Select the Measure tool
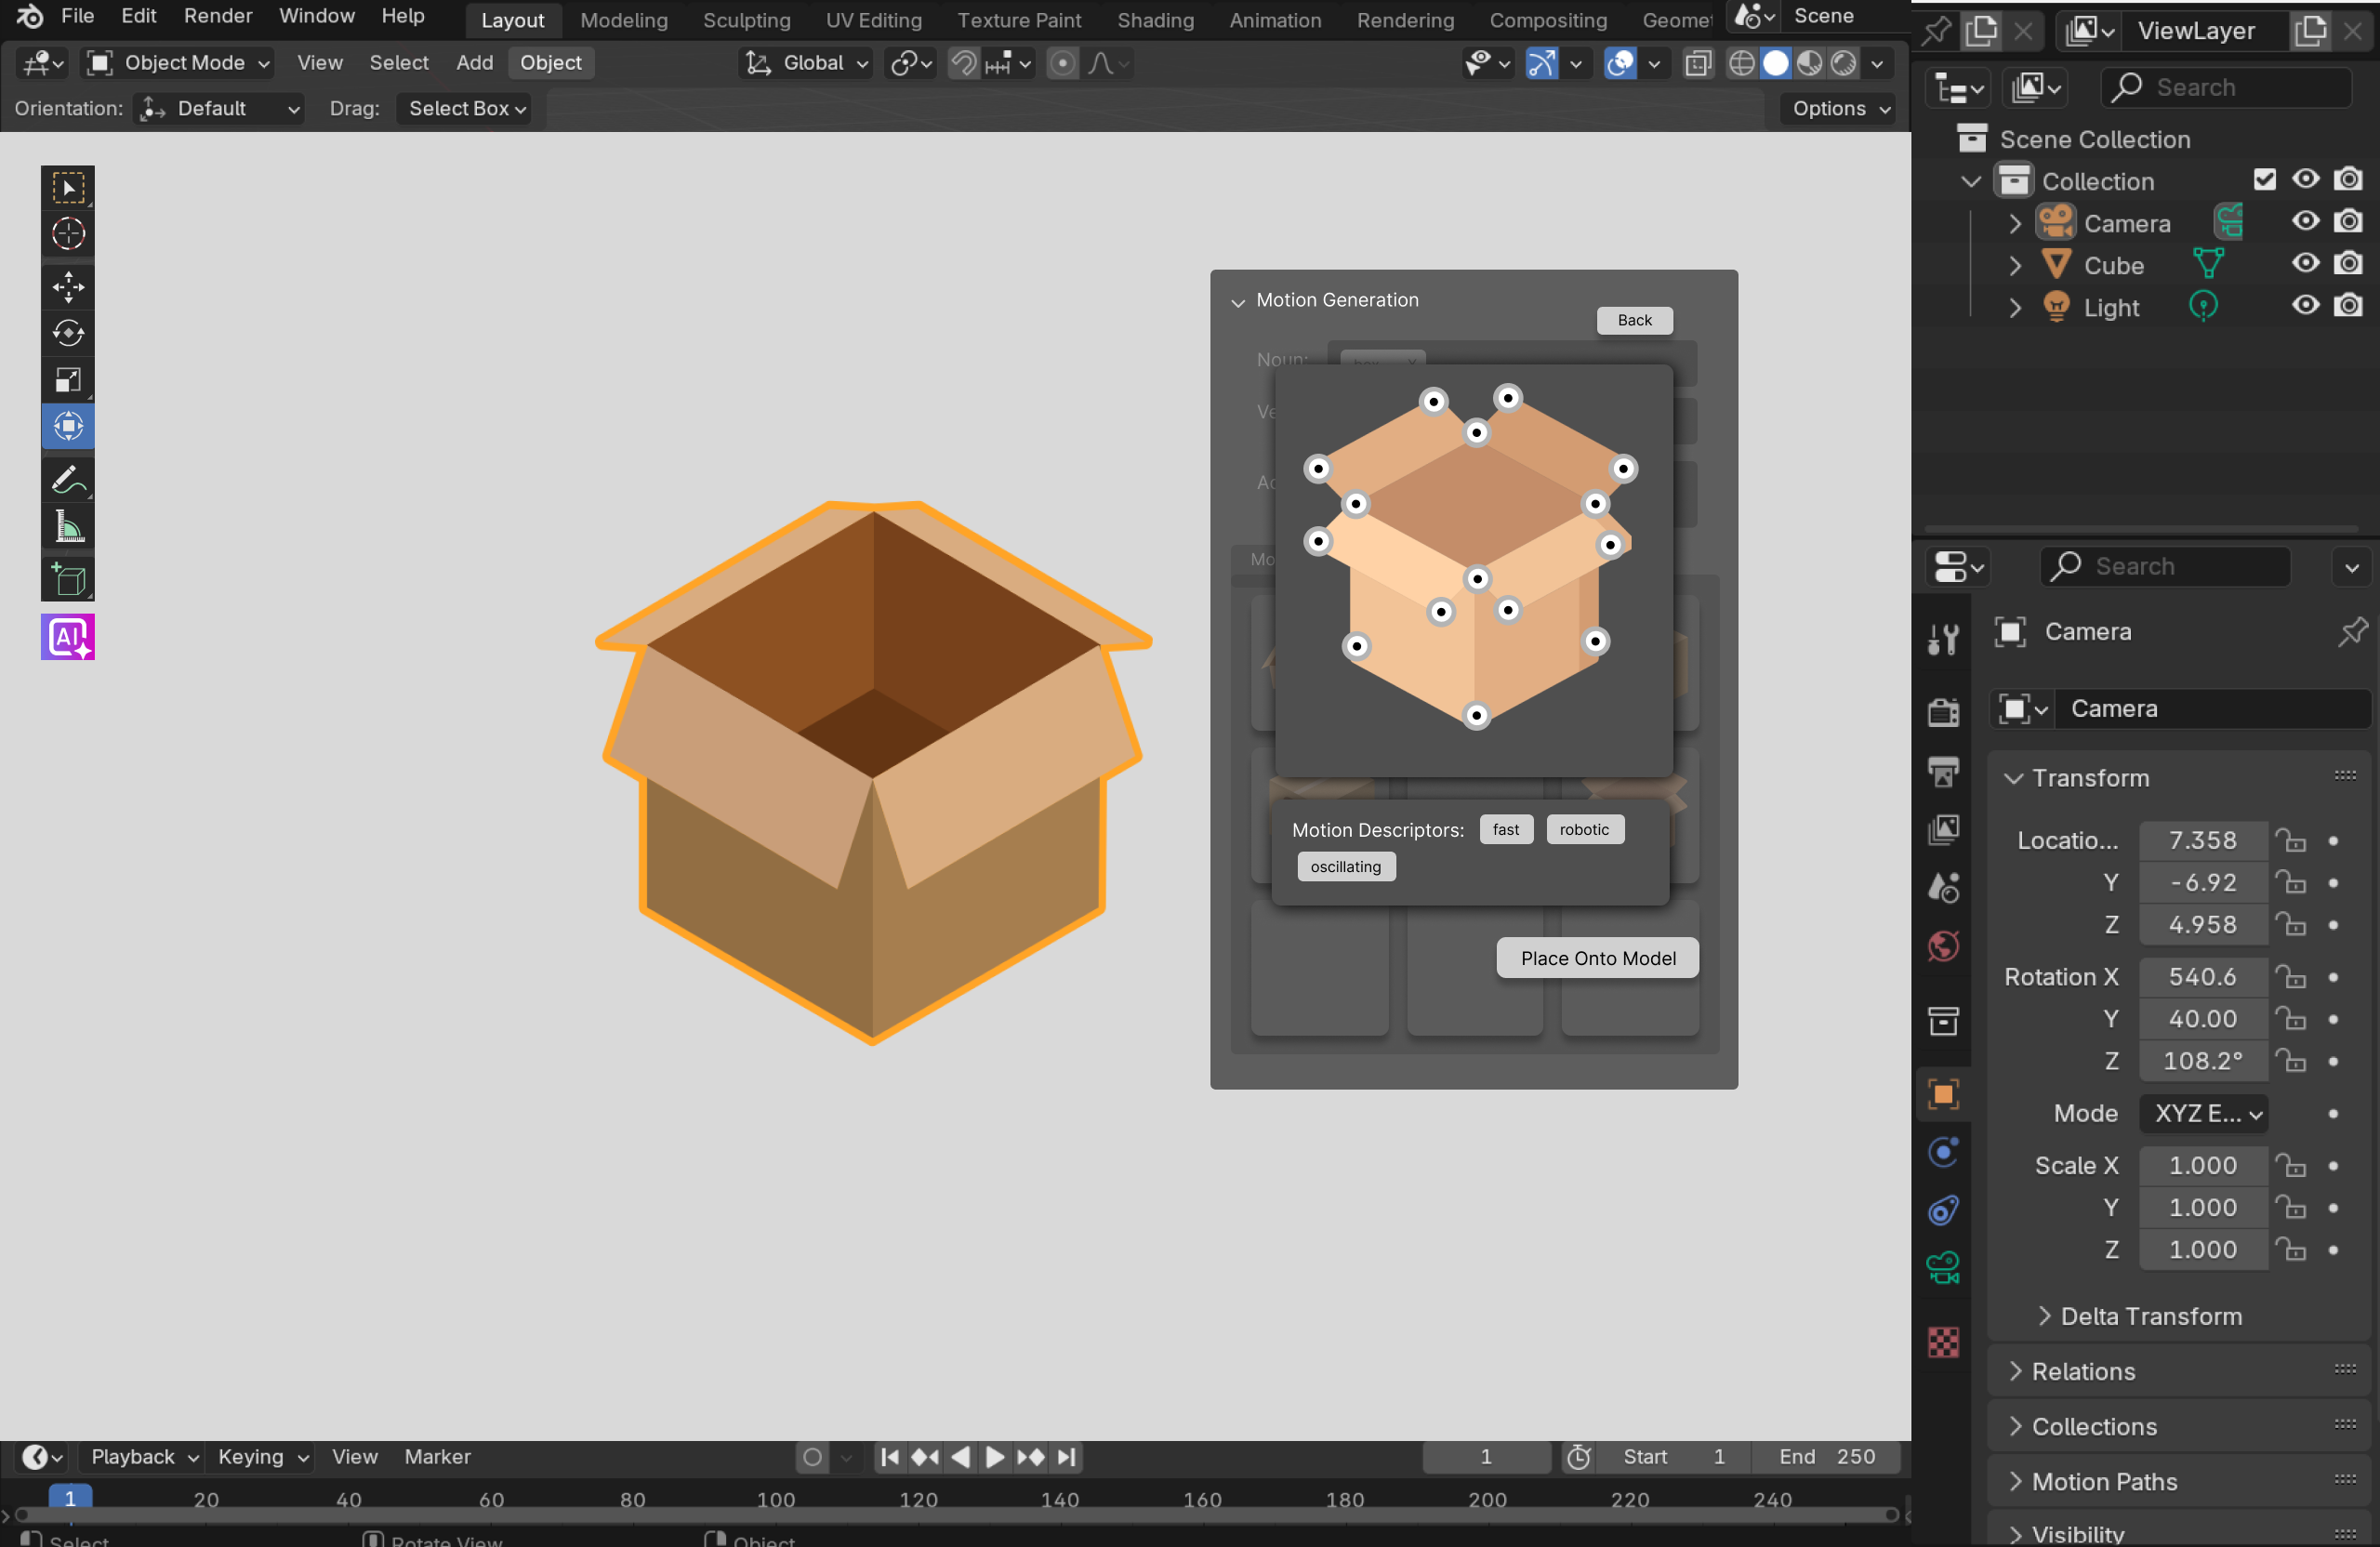The image size is (2380, 1547). click(68, 527)
